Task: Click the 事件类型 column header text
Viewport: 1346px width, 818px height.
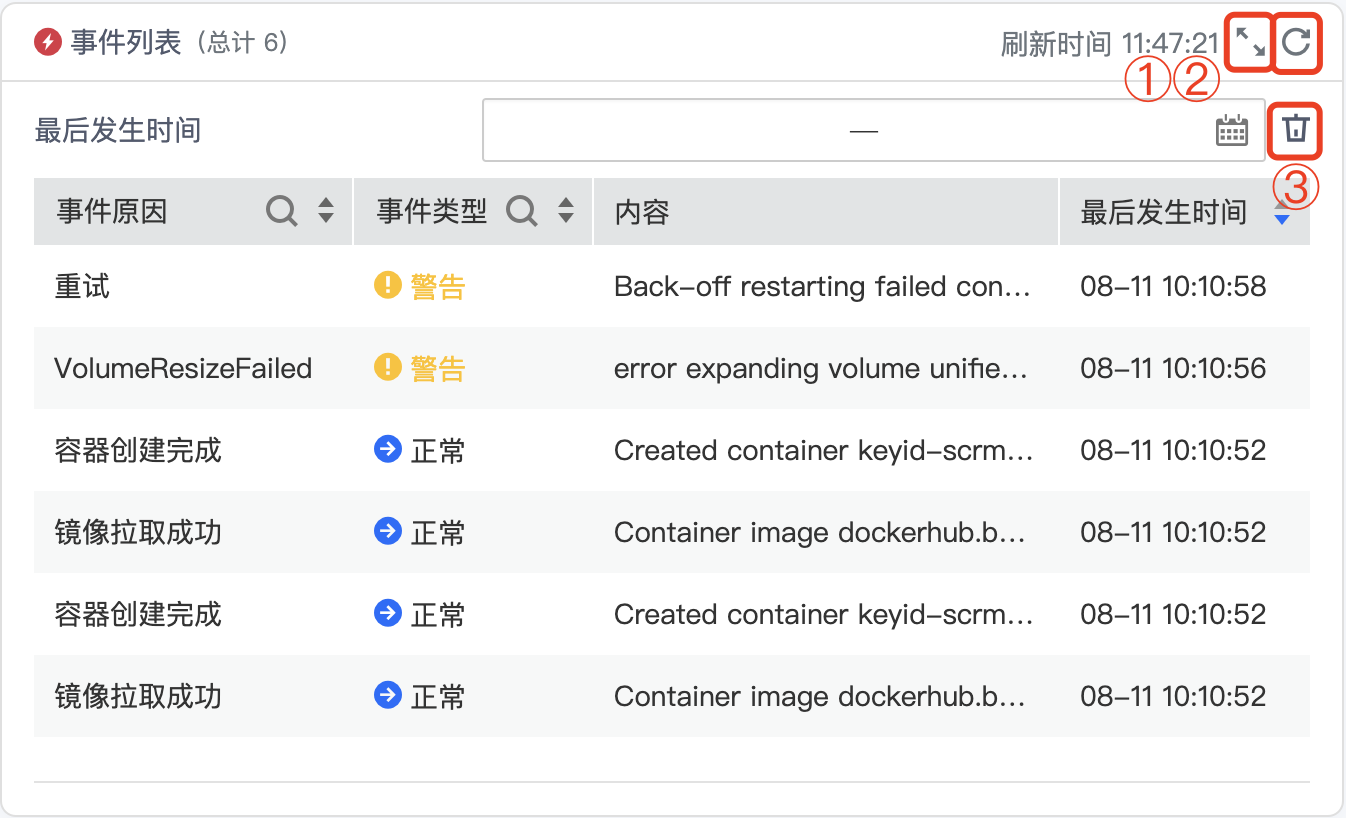Action: click(x=431, y=212)
